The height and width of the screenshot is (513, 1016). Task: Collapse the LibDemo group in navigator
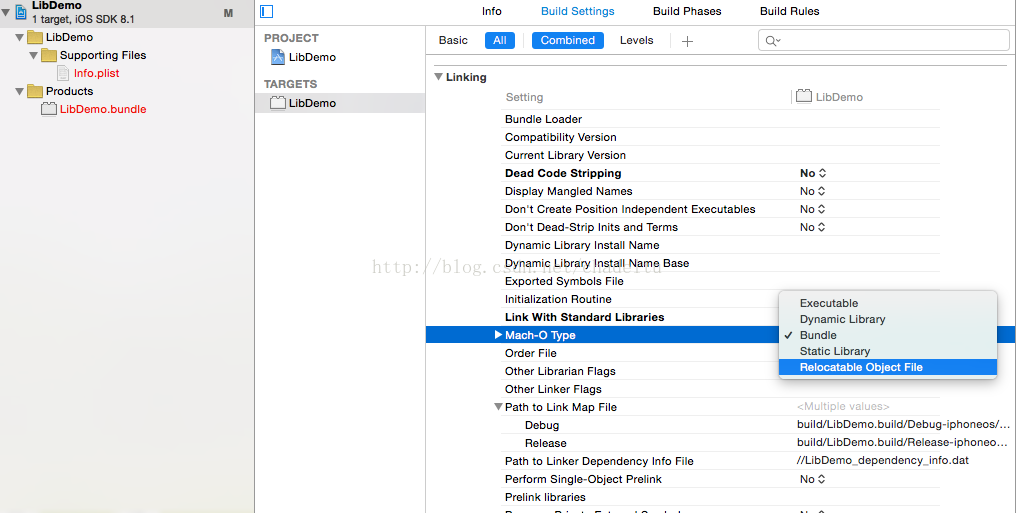[19, 38]
